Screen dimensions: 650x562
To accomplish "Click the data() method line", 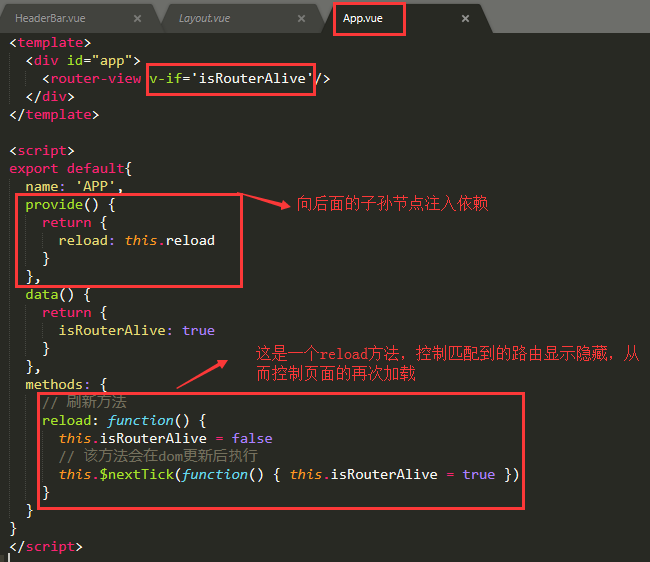I will click(x=58, y=295).
